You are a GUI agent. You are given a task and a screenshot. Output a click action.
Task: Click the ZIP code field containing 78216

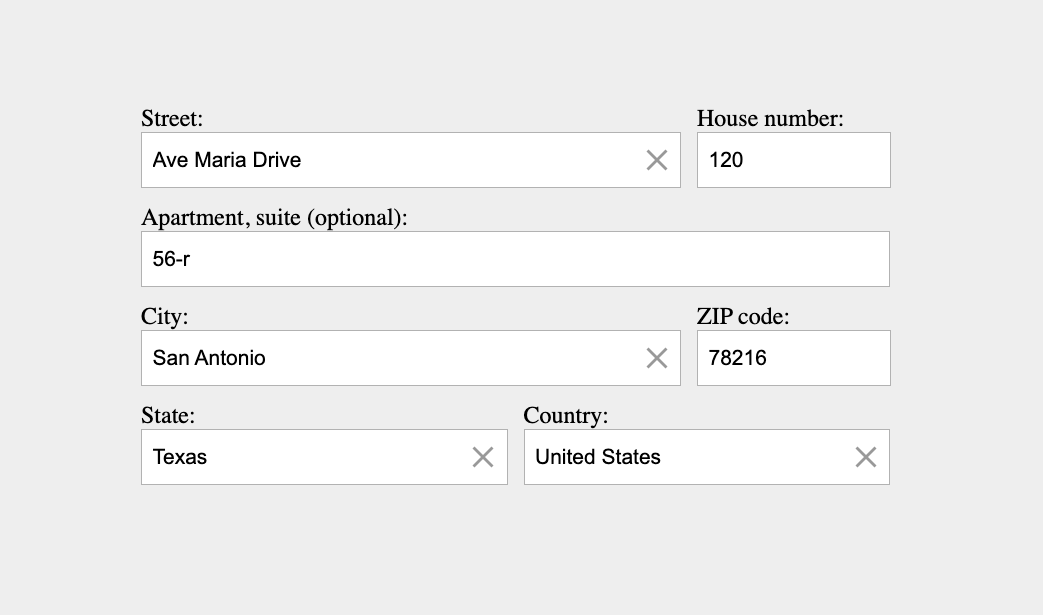click(793, 358)
